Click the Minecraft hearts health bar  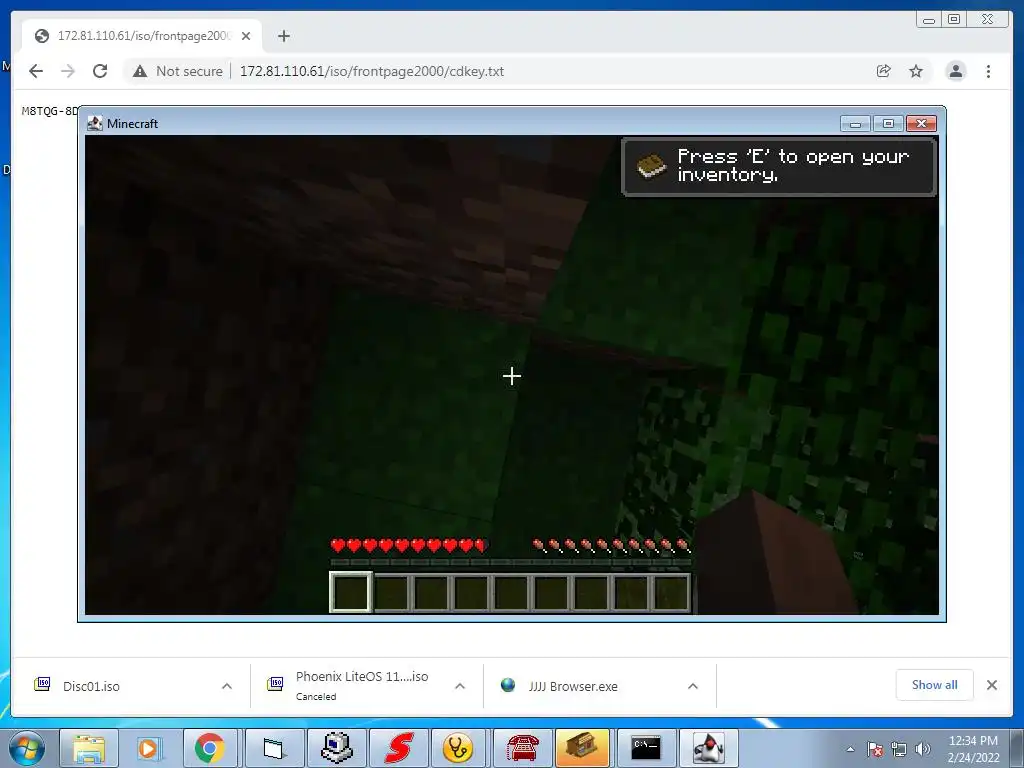tap(409, 545)
